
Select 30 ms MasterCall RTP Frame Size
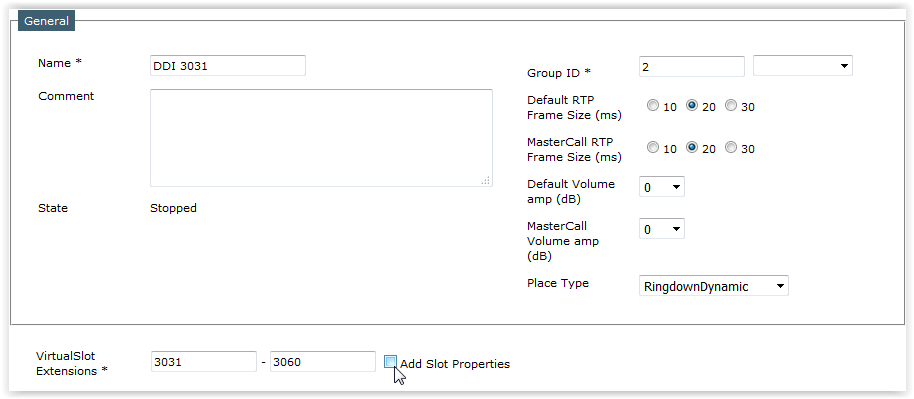(731, 148)
